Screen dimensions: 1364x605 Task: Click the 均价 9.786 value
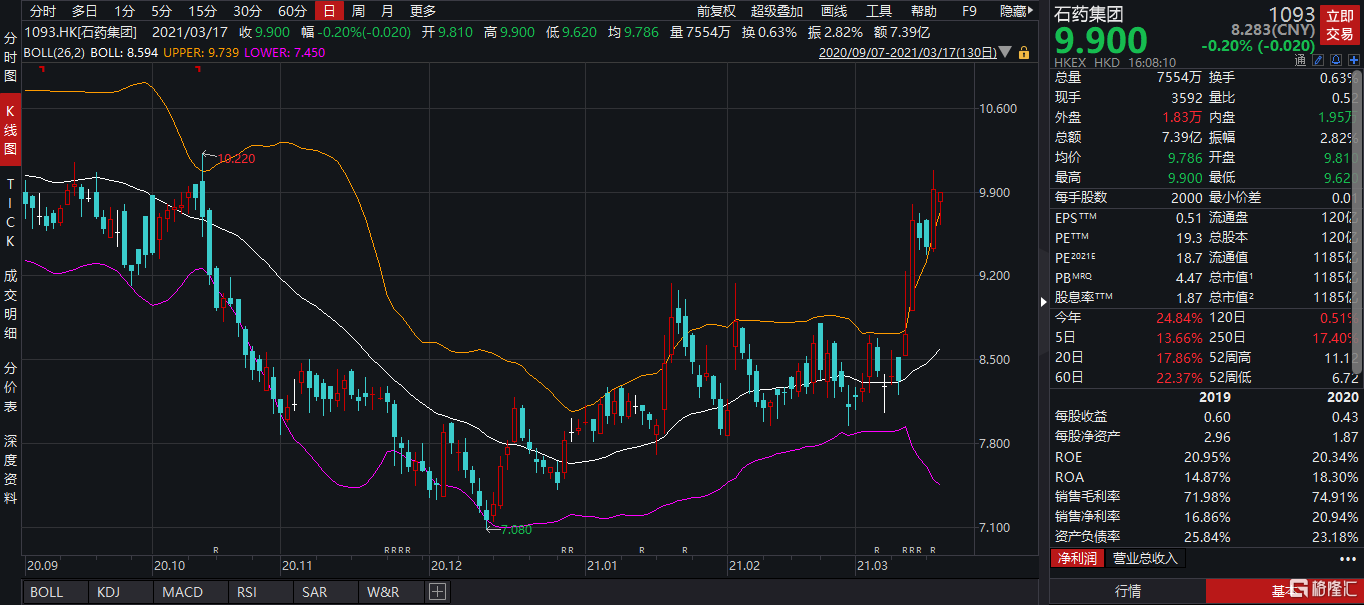tap(1185, 157)
